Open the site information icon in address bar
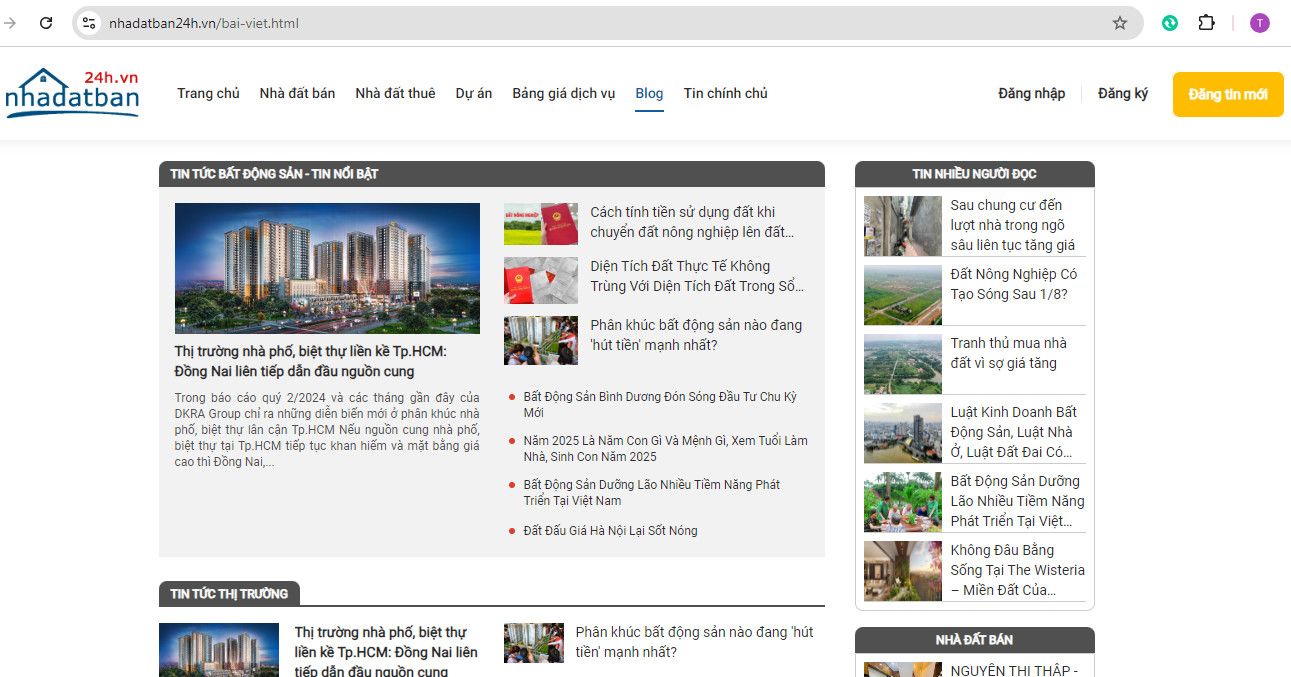 click(89, 23)
